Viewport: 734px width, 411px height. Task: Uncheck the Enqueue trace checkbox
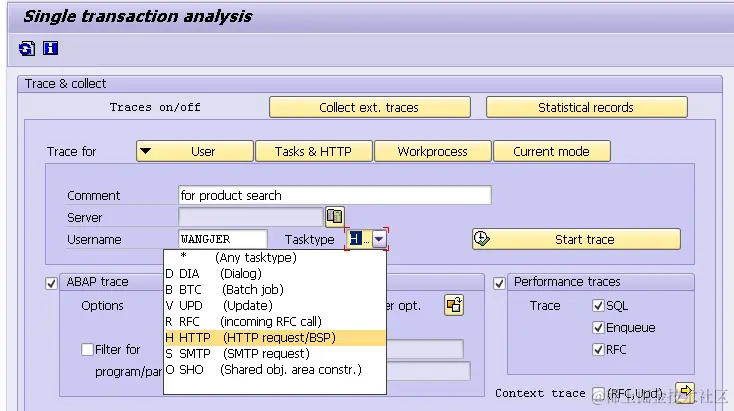[x=598, y=328]
